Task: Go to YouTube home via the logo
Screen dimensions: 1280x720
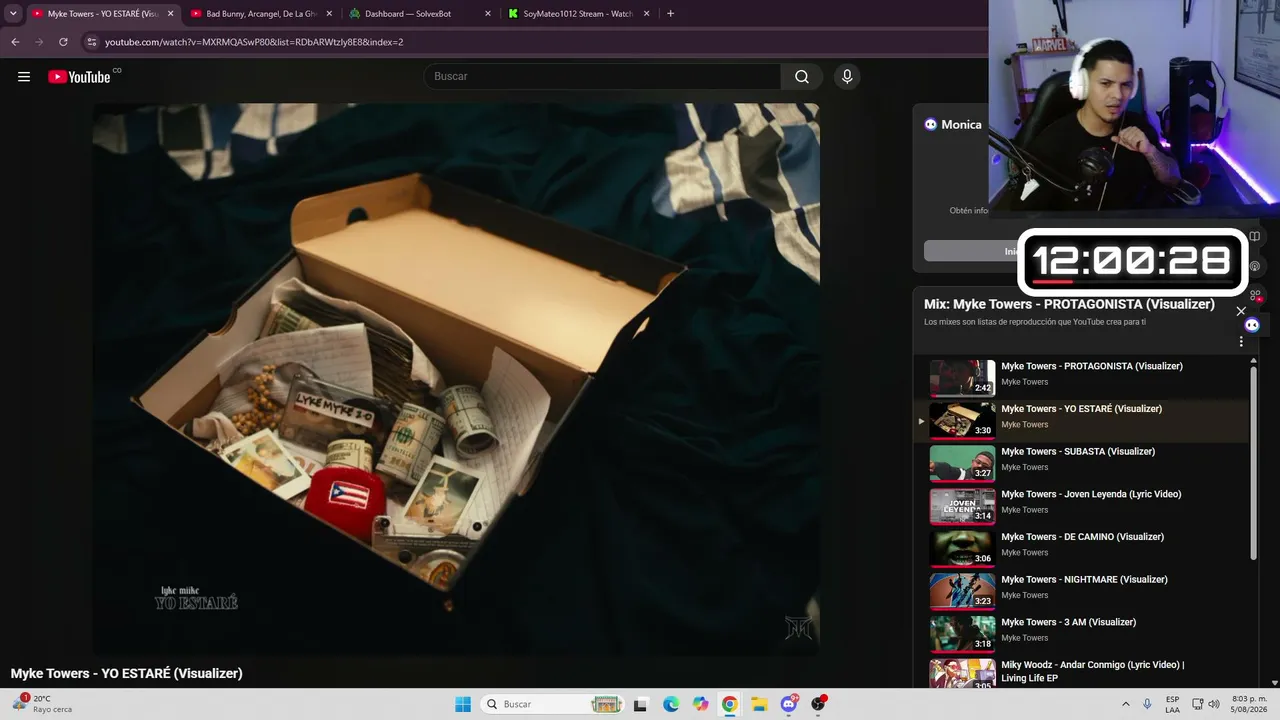Action: click(x=79, y=77)
